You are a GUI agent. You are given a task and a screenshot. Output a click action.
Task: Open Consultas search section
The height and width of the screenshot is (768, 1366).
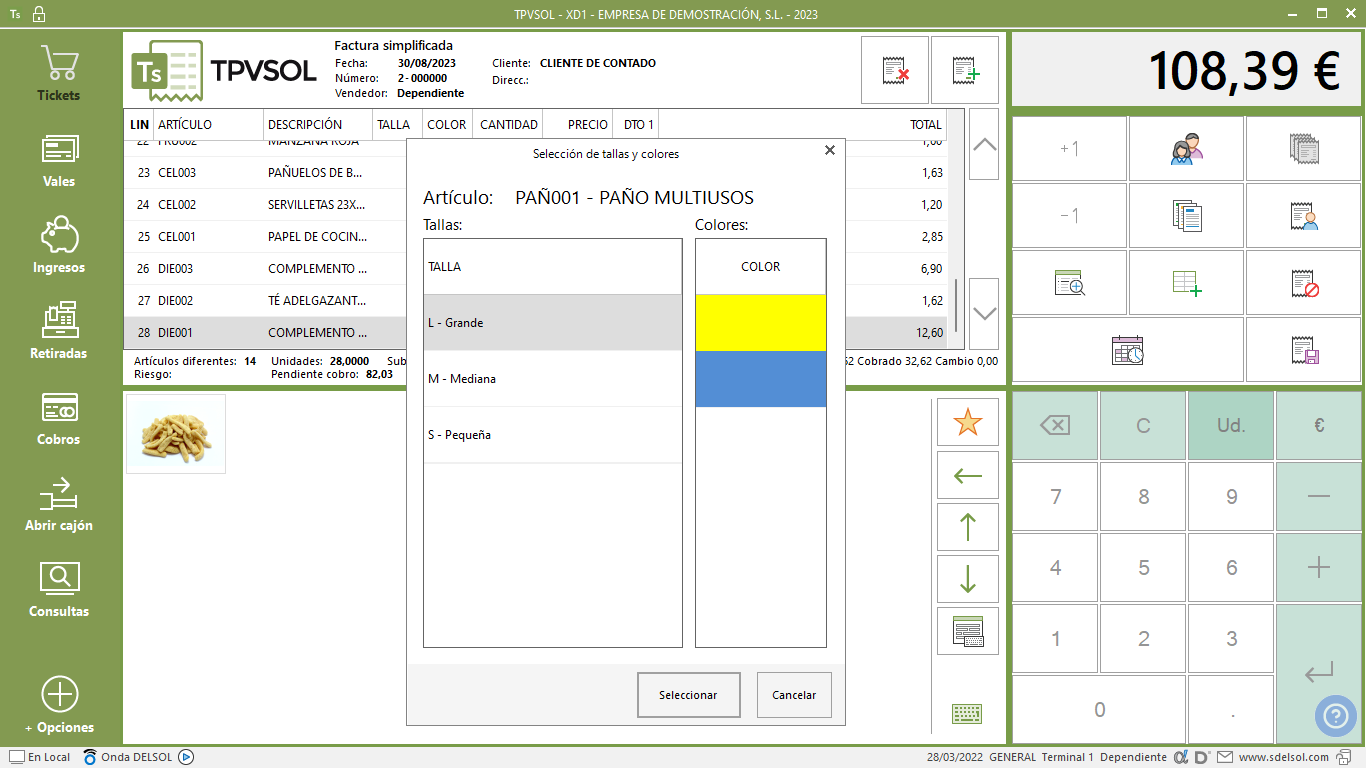(x=59, y=590)
